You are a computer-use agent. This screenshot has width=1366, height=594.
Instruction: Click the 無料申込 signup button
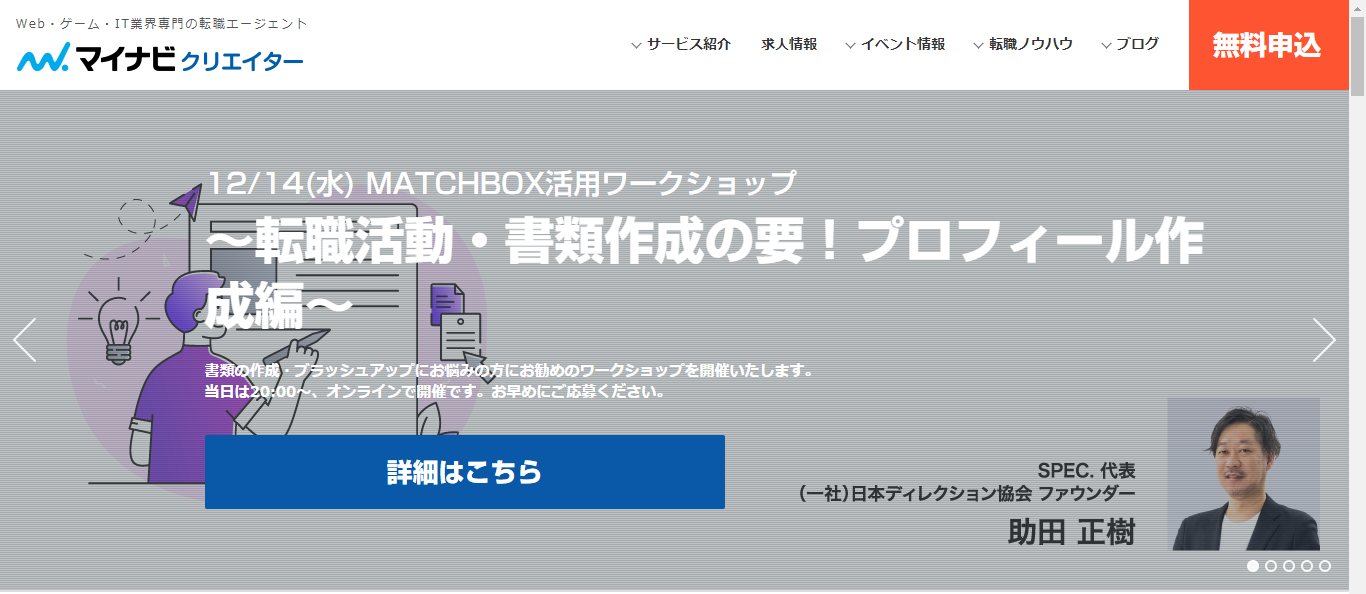(x=1267, y=45)
